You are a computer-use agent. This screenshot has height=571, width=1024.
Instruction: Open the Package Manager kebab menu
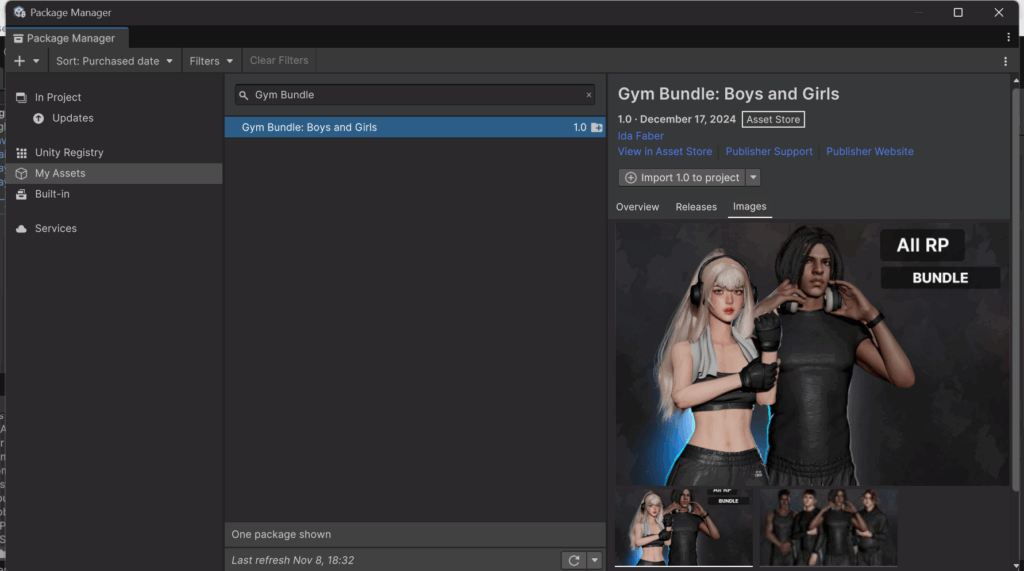tap(1005, 61)
